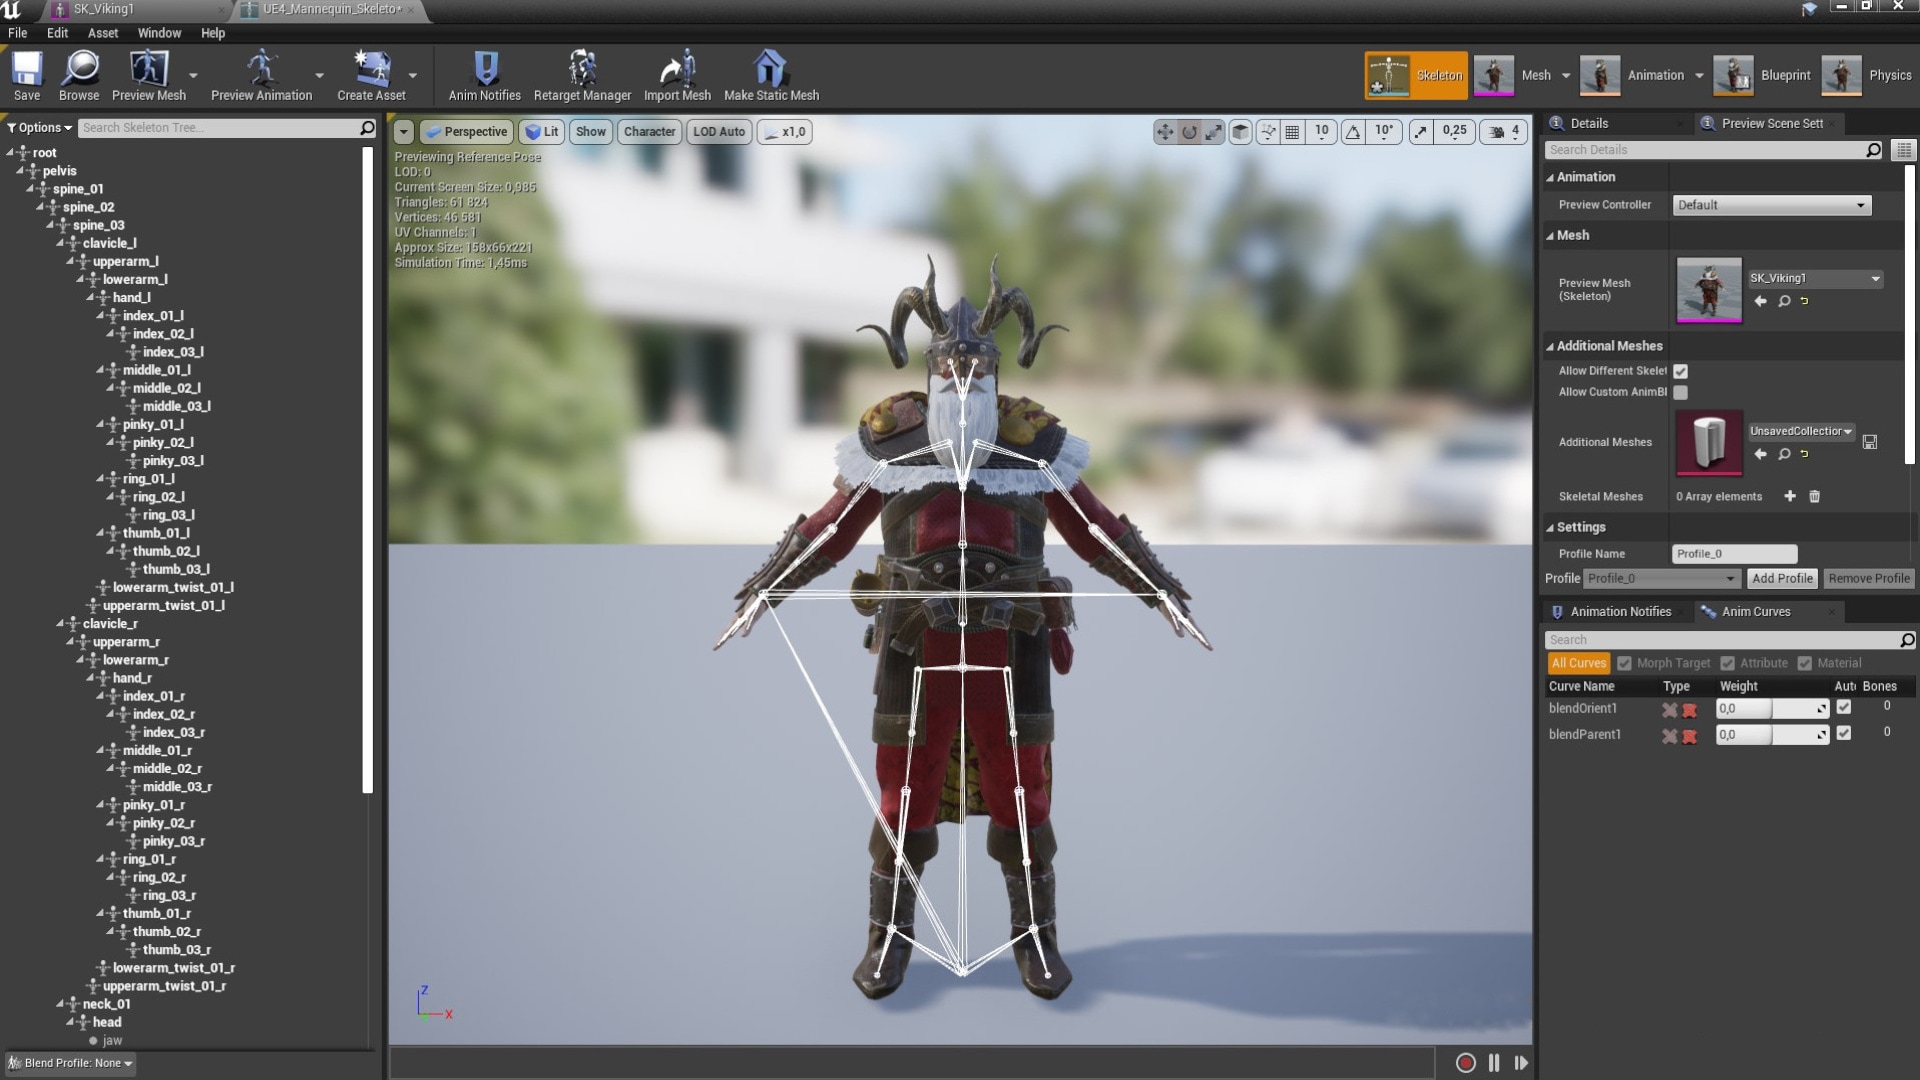Open the Preview Controller dropdown set to Default
Viewport: 1920px width, 1080px height.
point(1770,204)
